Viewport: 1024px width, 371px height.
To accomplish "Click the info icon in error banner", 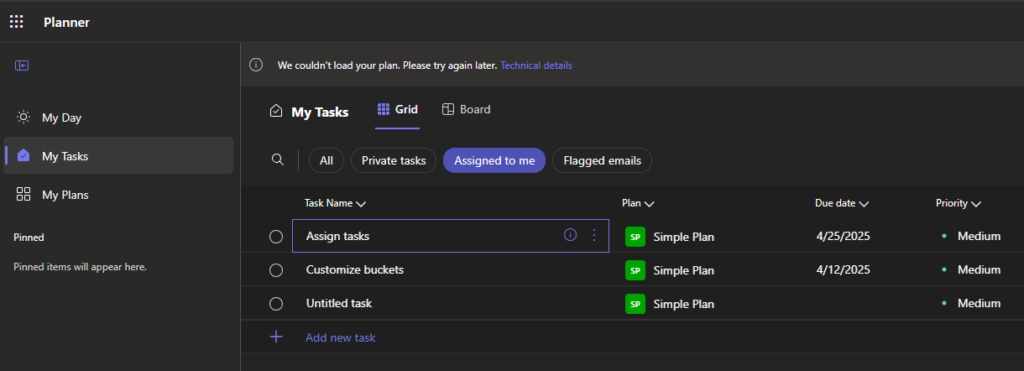I will coord(257,65).
